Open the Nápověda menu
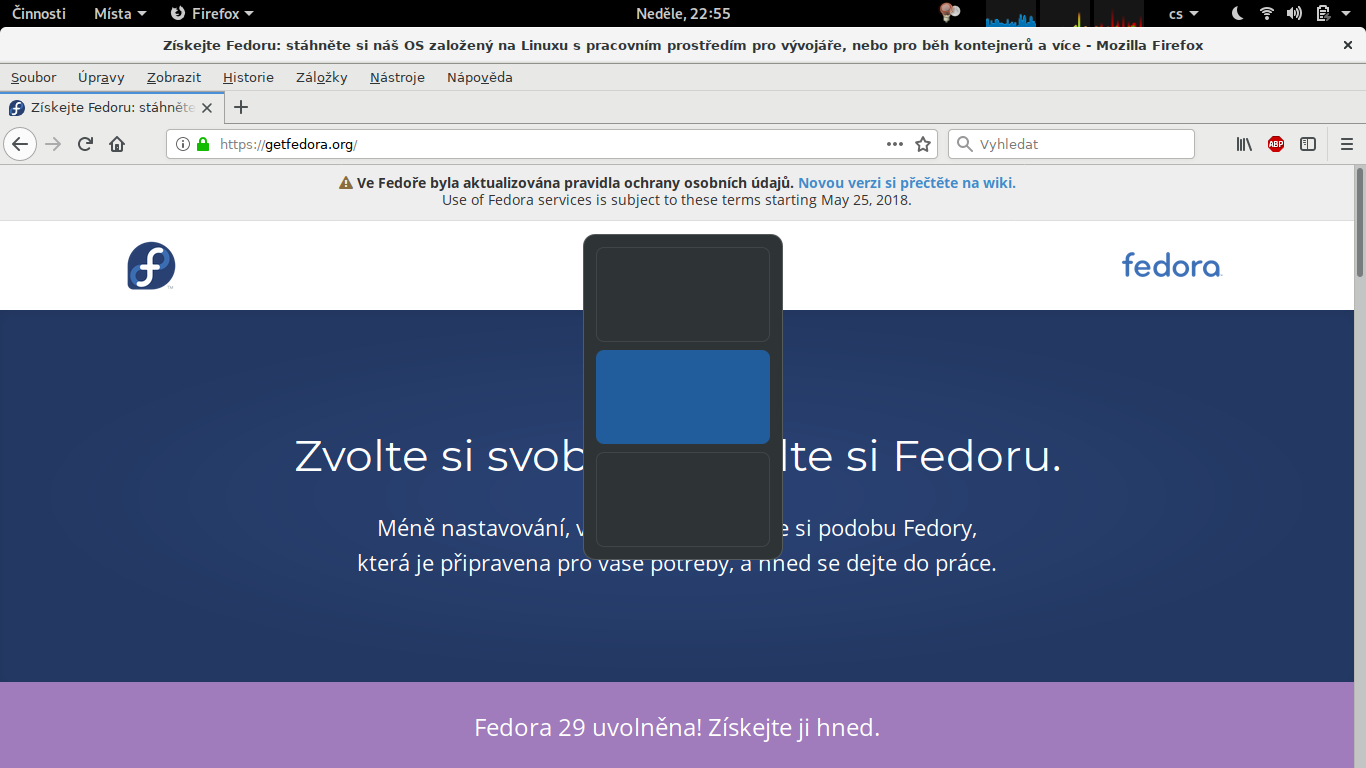Screen dimensions: 1366x768 [x=480, y=77]
